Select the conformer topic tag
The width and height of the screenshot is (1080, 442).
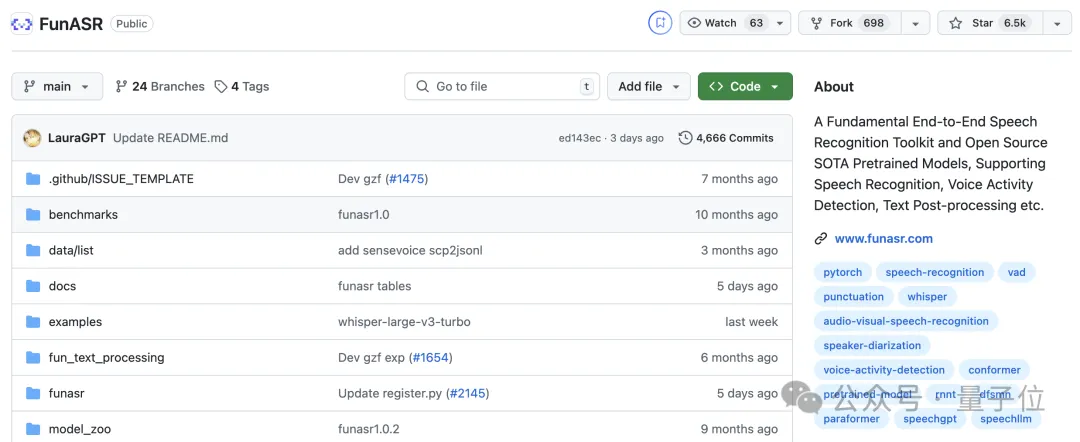[994, 370]
